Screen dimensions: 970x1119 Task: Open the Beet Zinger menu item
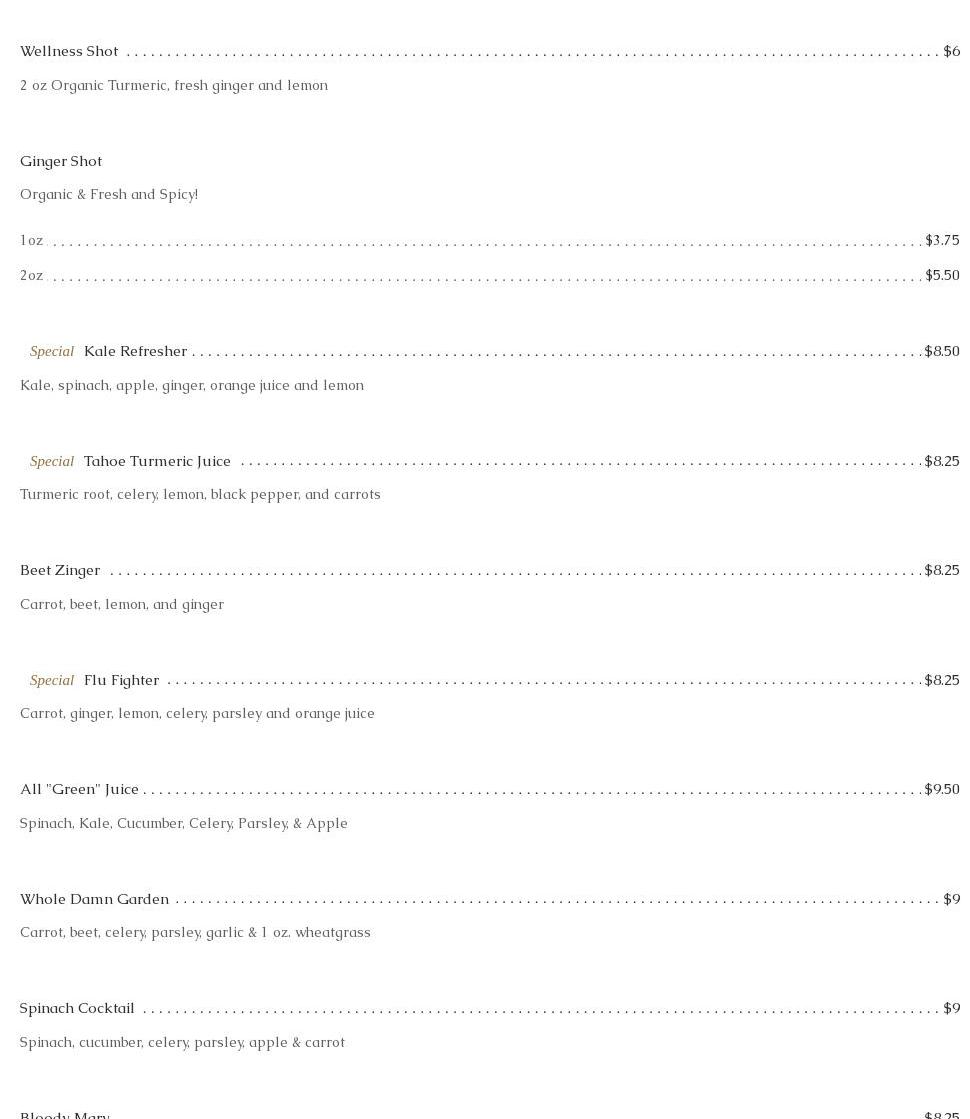pyautogui.click(x=60, y=570)
